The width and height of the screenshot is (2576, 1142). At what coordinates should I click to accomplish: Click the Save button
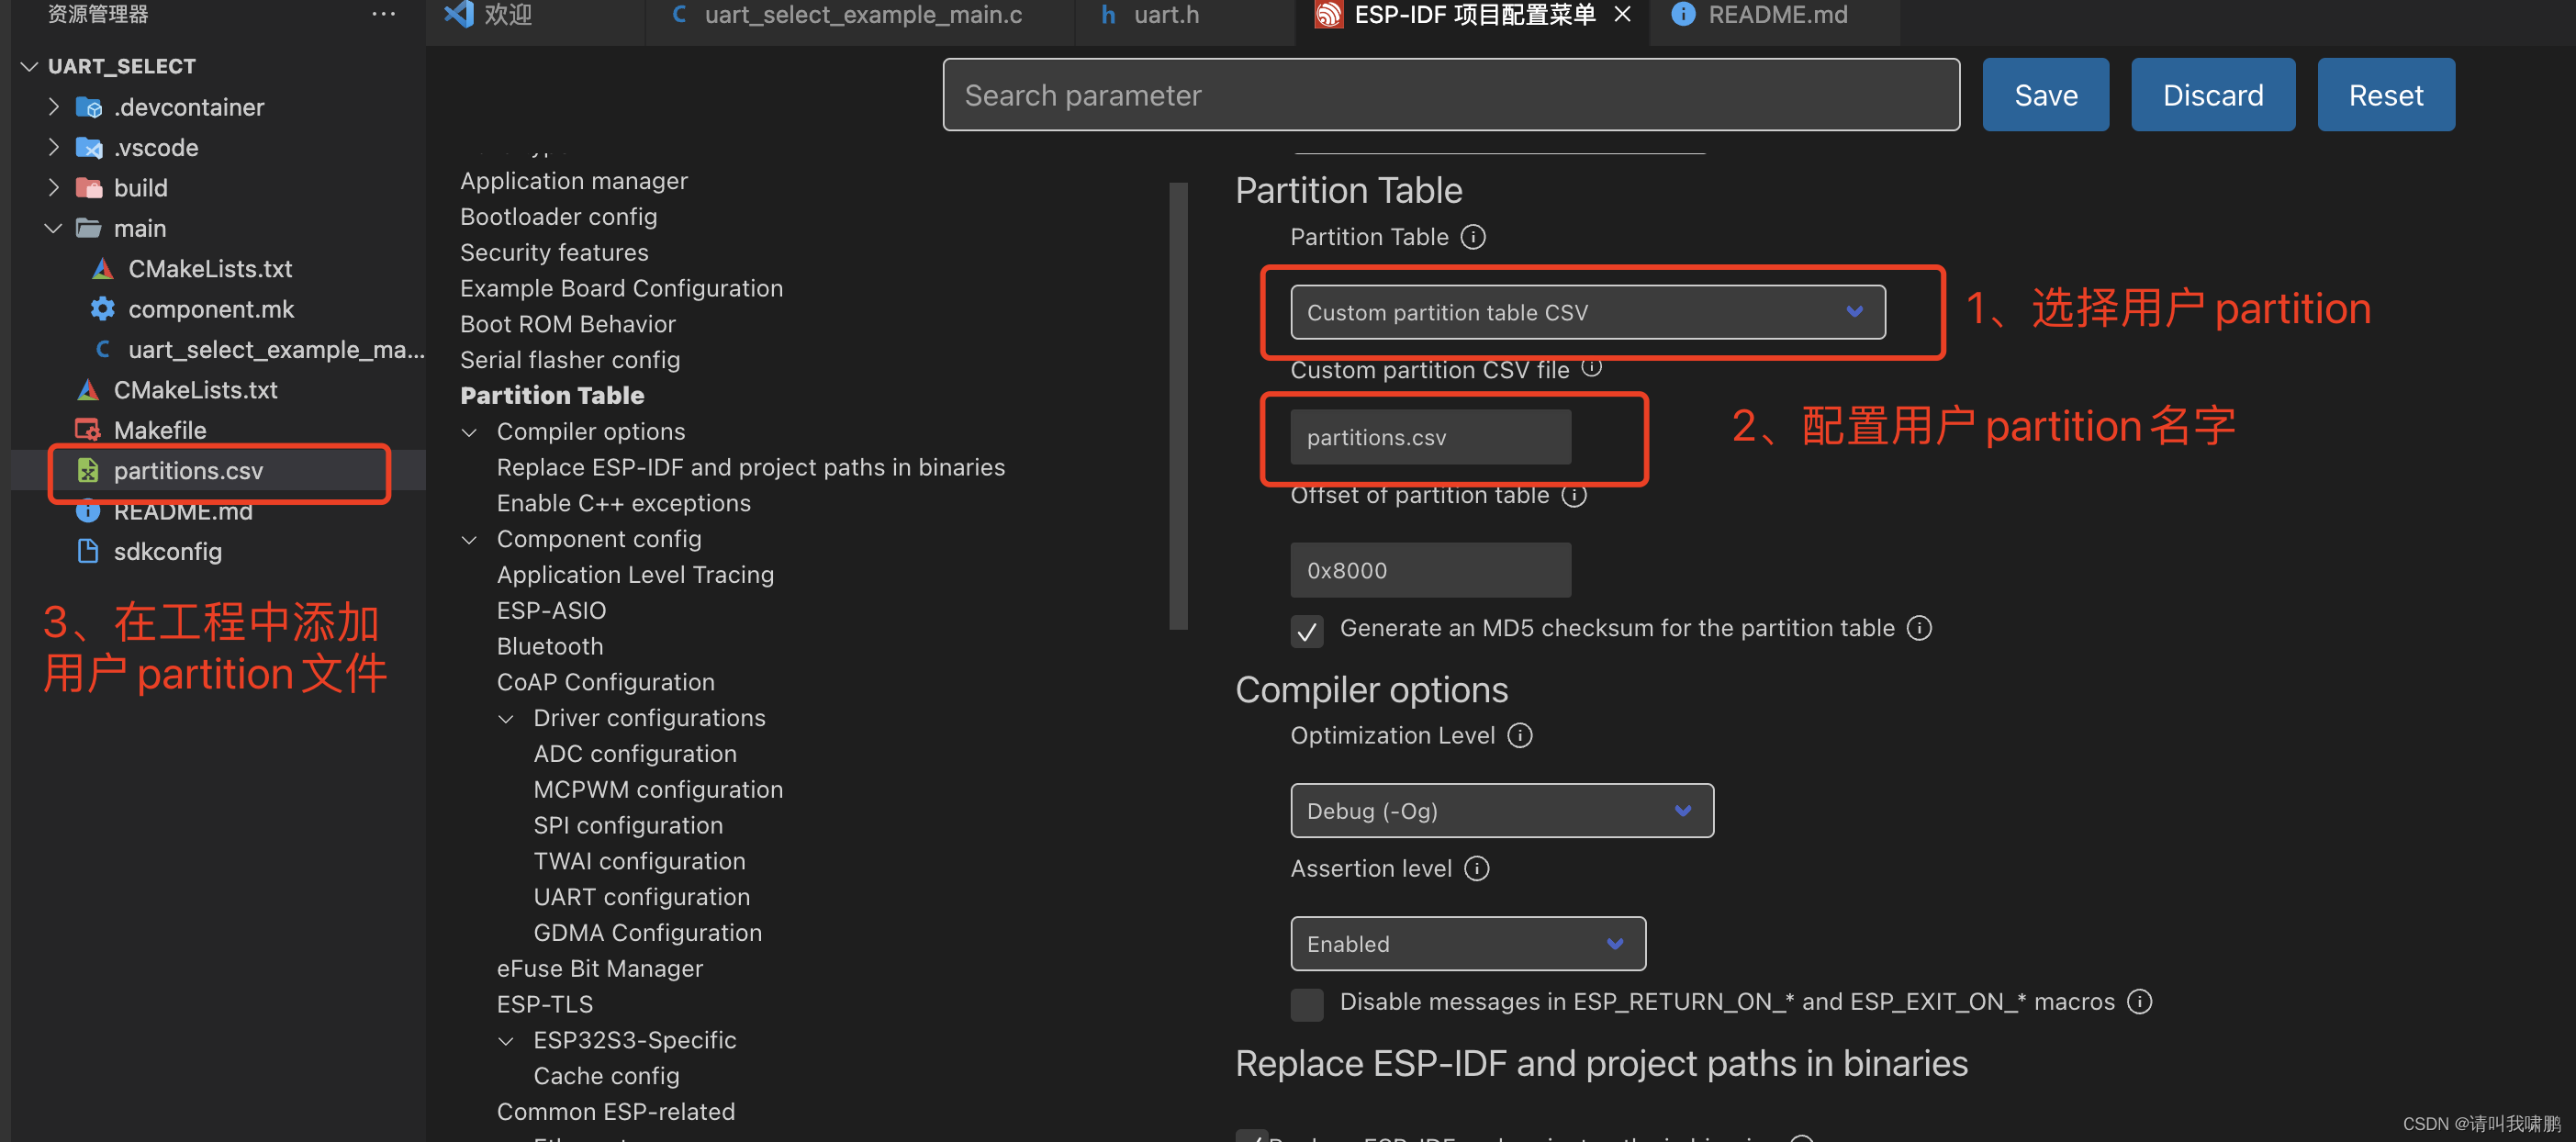tap(2045, 94)
